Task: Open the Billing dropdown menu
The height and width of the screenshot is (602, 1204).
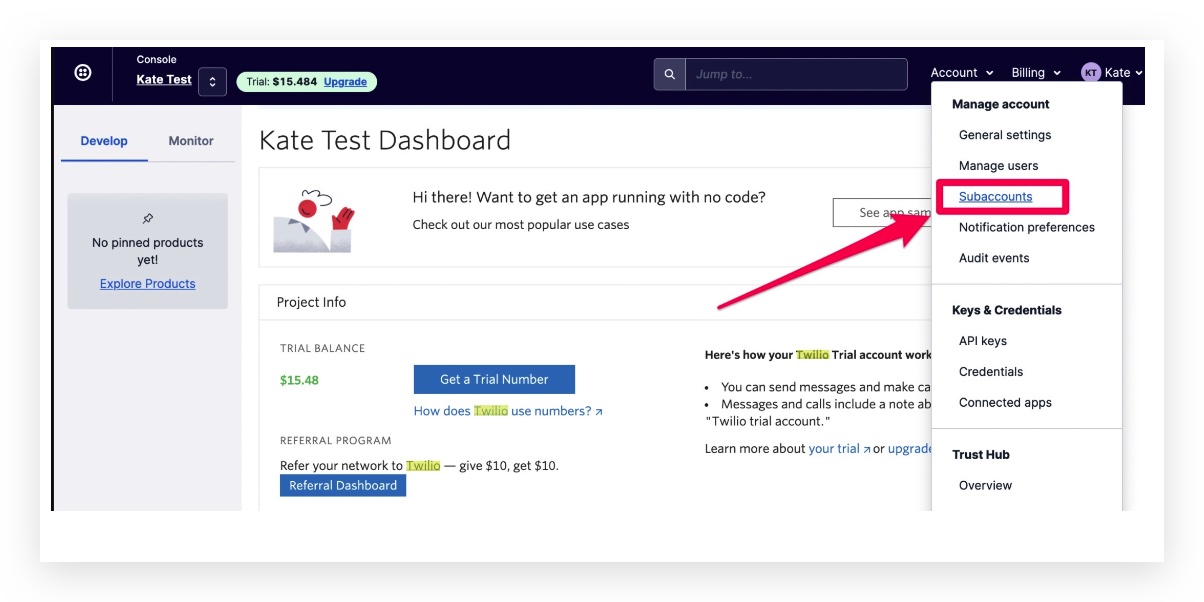Action: [1036, 73]
